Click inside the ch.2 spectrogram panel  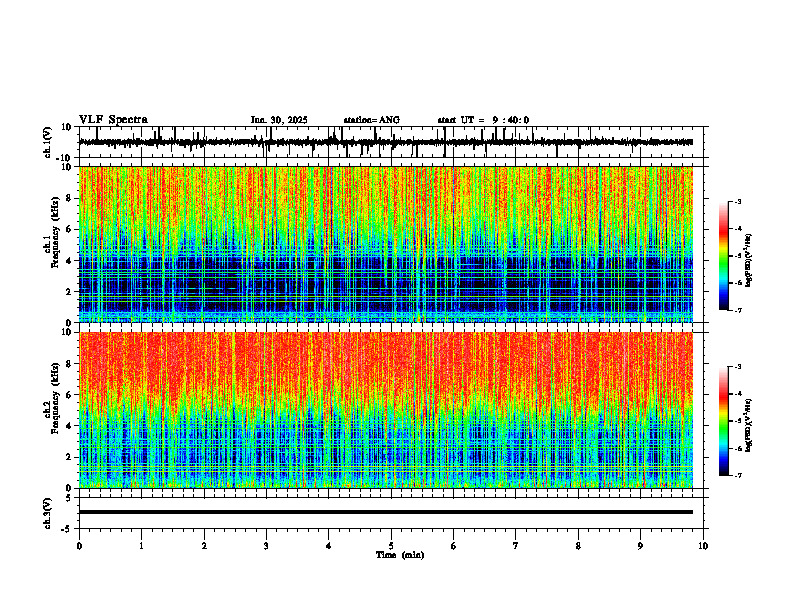point(385,410)
